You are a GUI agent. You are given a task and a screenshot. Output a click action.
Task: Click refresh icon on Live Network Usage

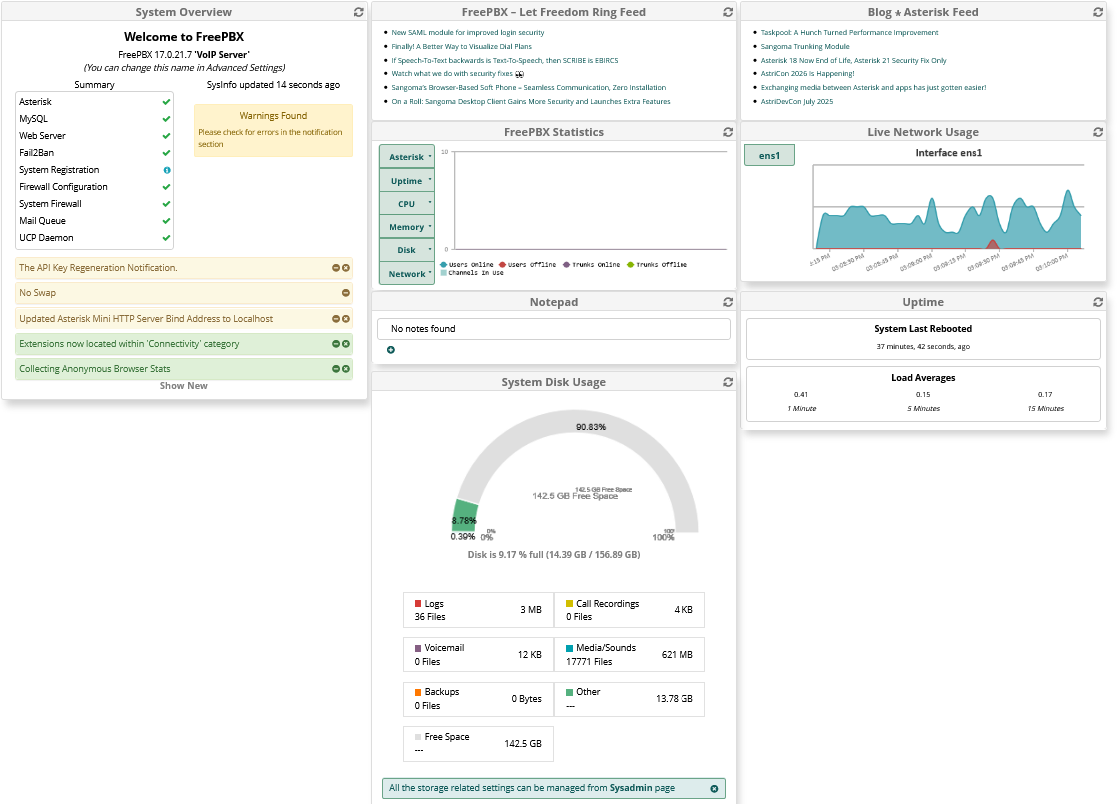click(1098, 132)
